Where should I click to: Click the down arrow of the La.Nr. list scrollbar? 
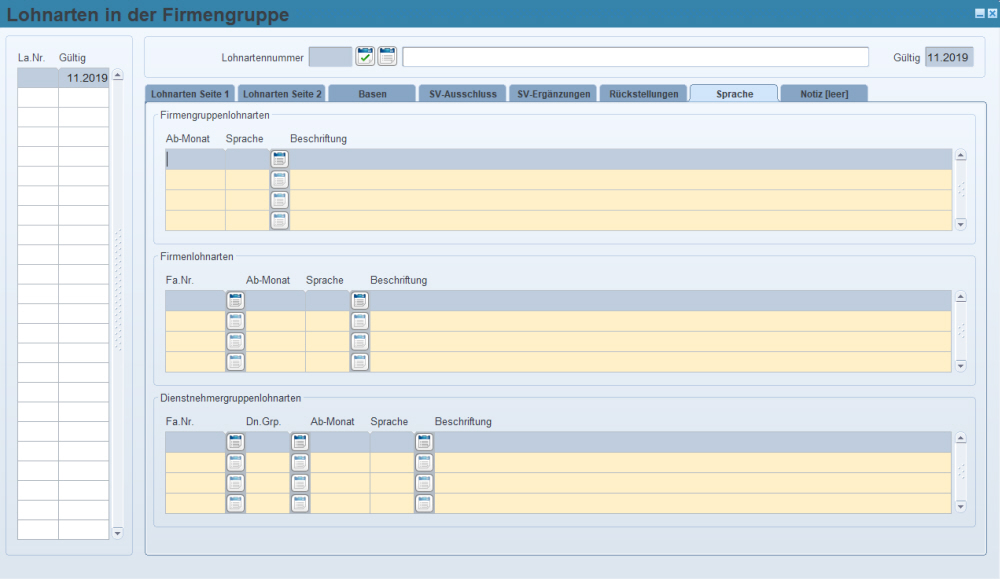(118, 532)
